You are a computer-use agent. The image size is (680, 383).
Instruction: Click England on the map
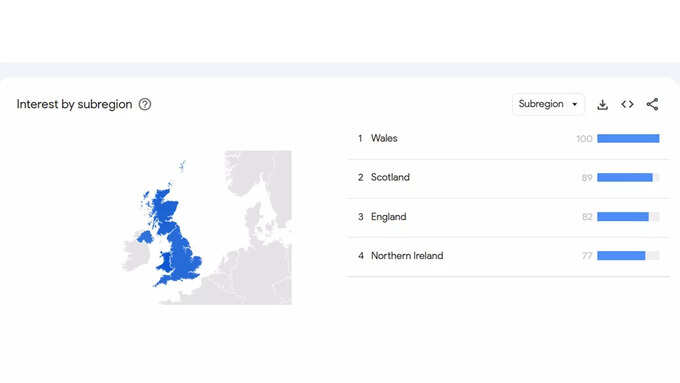185,258
